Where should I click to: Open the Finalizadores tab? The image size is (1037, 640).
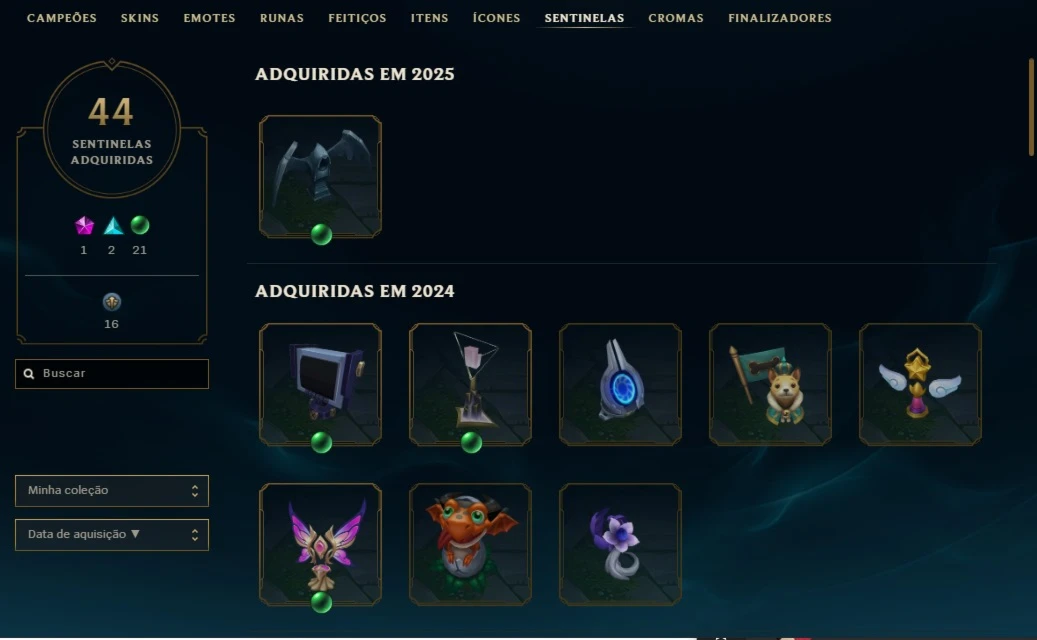780,18
